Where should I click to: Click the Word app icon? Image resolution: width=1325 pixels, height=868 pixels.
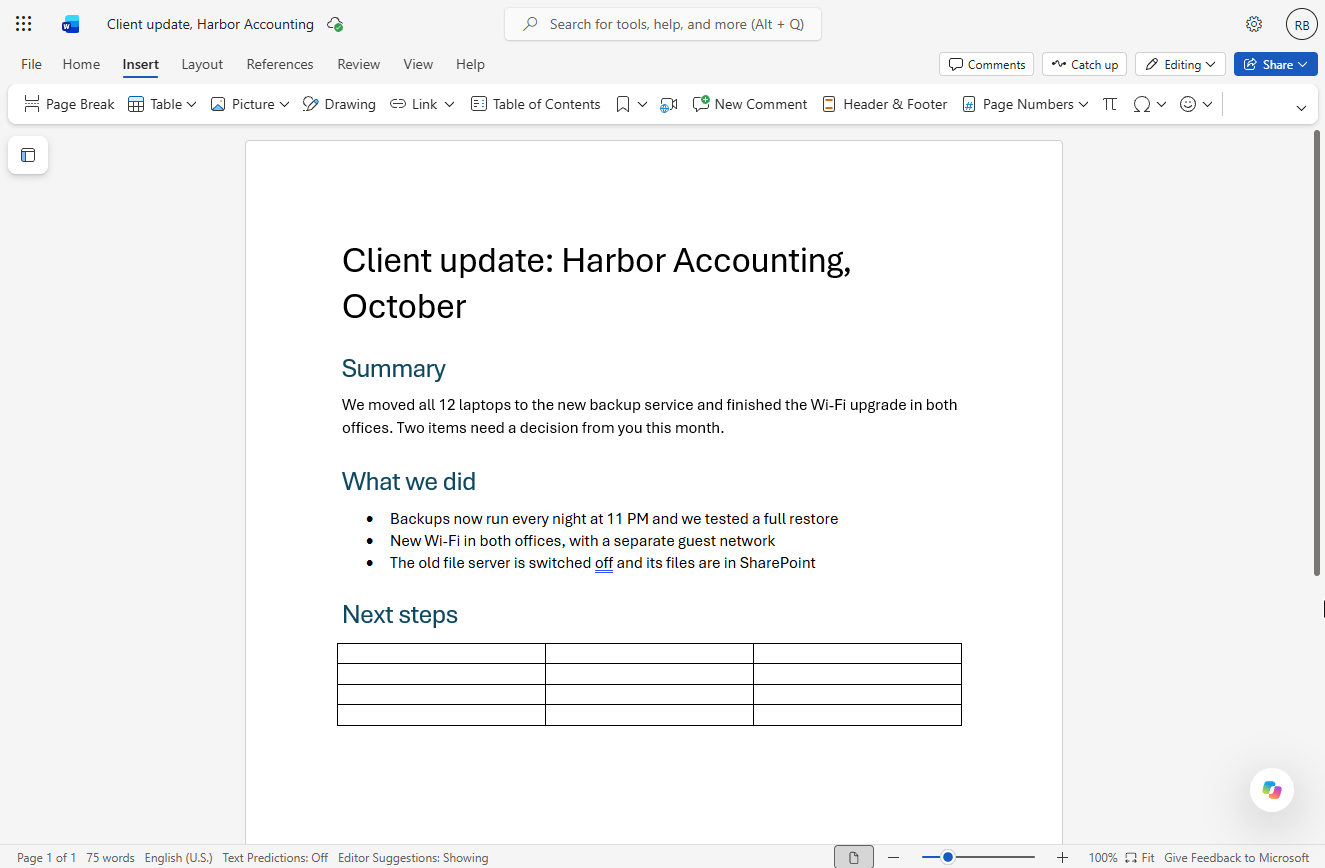tap(70, 24)
